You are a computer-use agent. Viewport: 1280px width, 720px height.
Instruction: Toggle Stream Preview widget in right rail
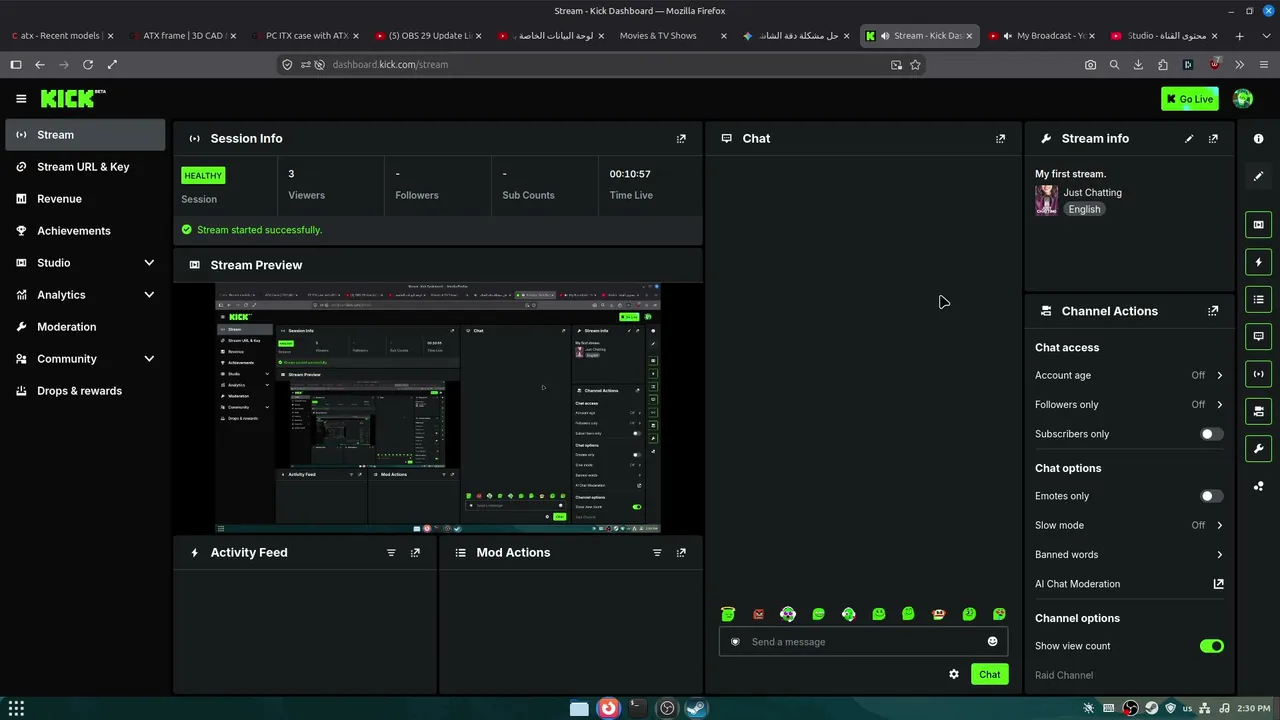1259,225
